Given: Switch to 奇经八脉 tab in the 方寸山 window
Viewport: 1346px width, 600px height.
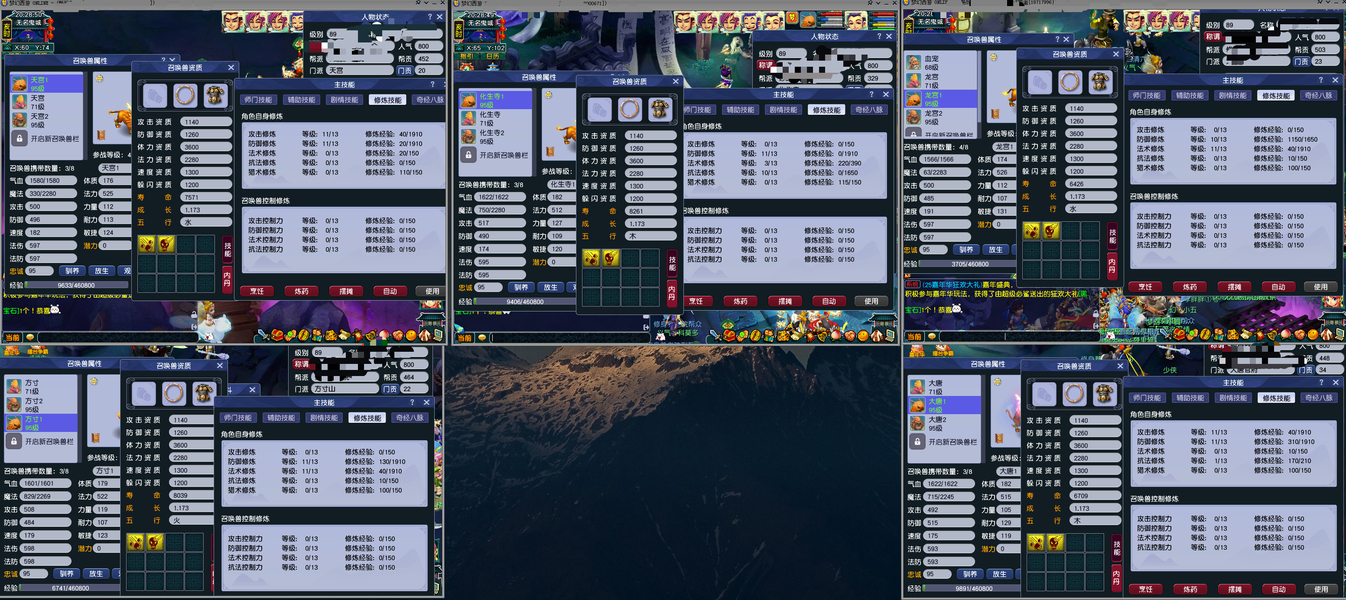Looking at the screenshot, I should click(410, 417).
